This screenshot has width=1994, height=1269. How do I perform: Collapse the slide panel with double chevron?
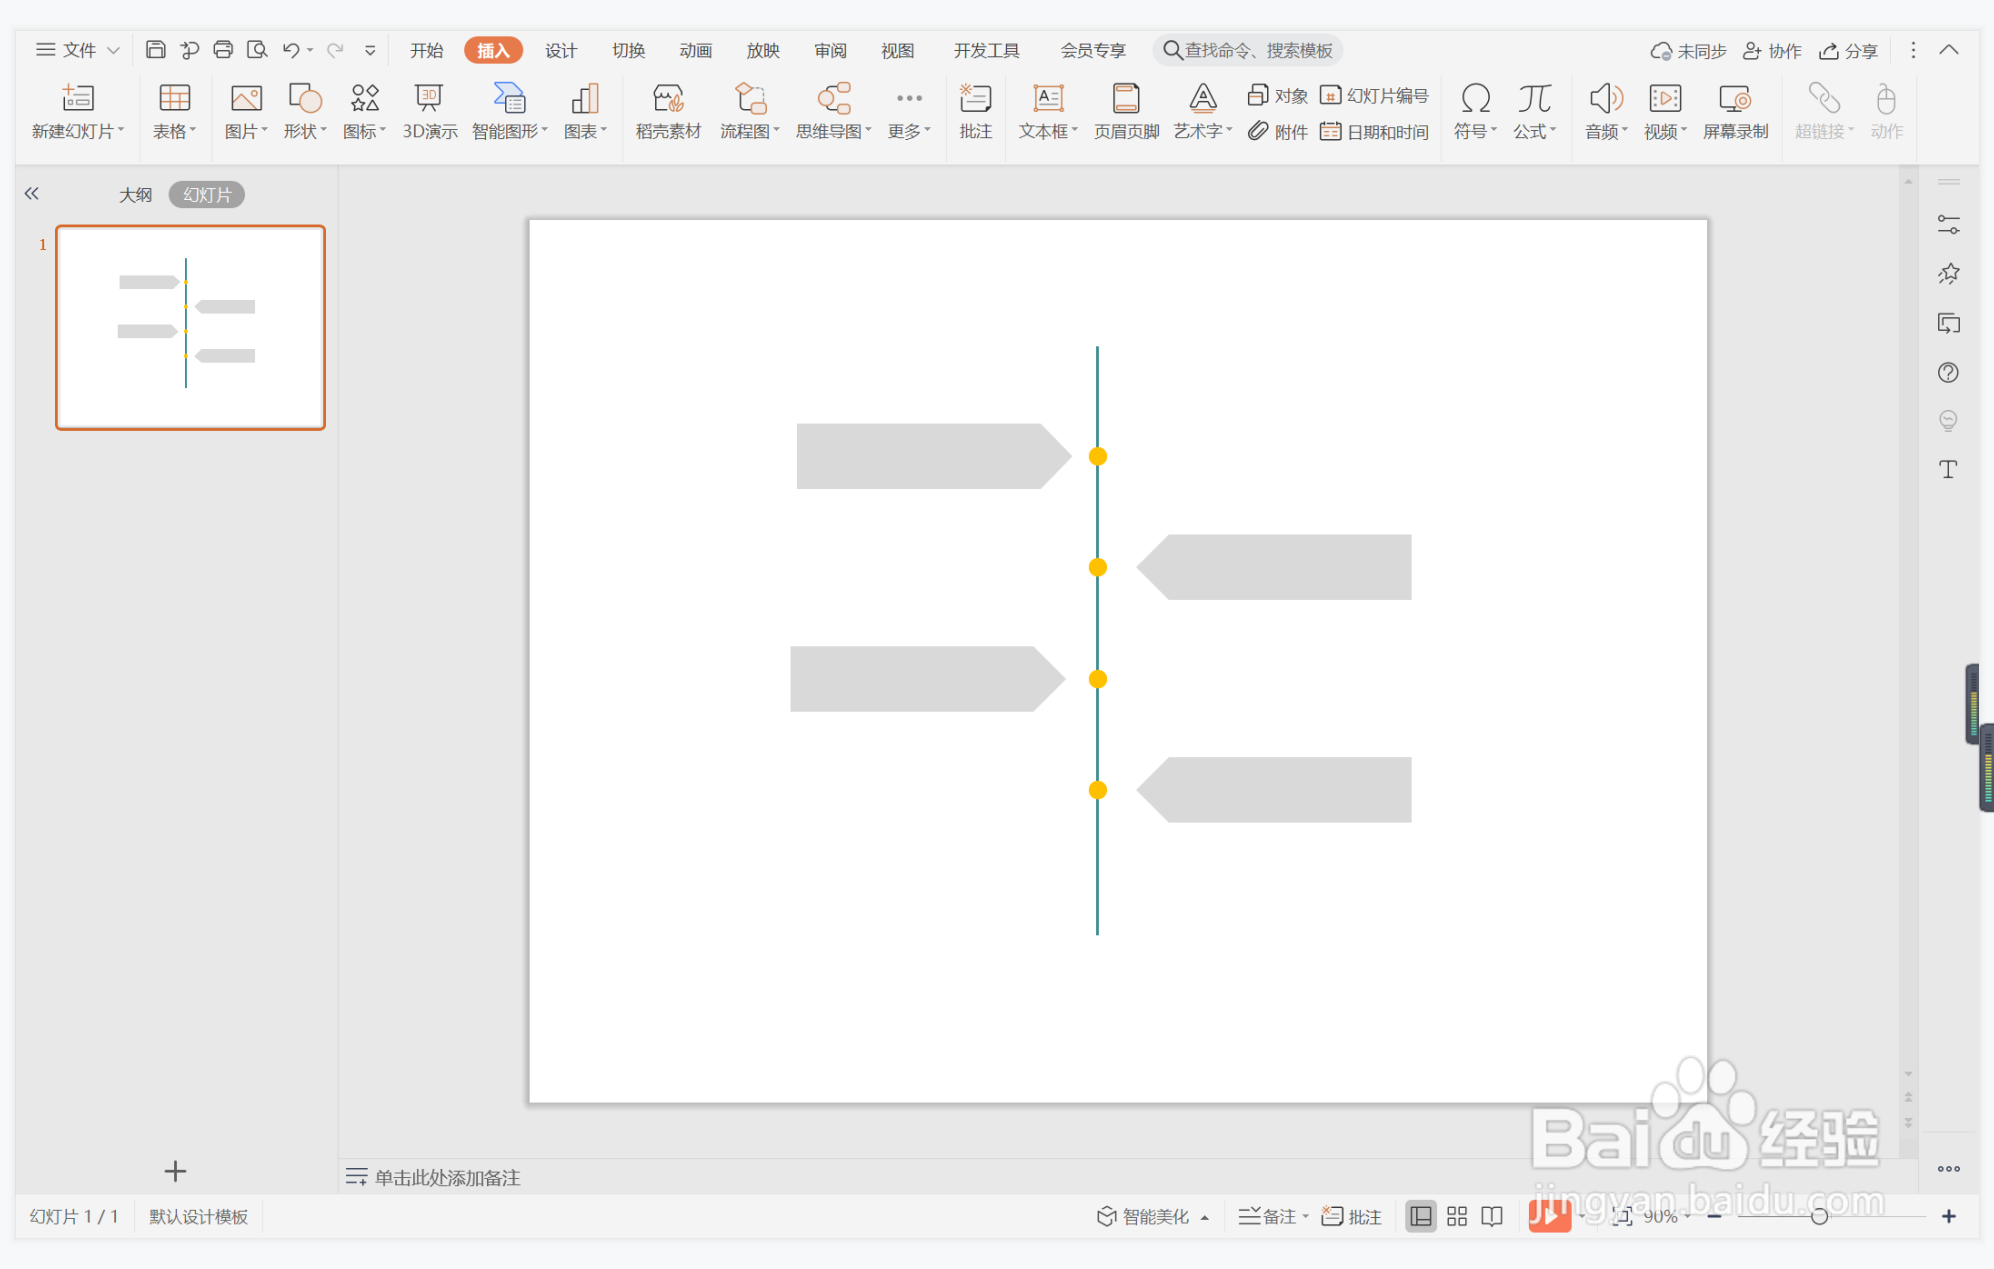click(32, 194)
